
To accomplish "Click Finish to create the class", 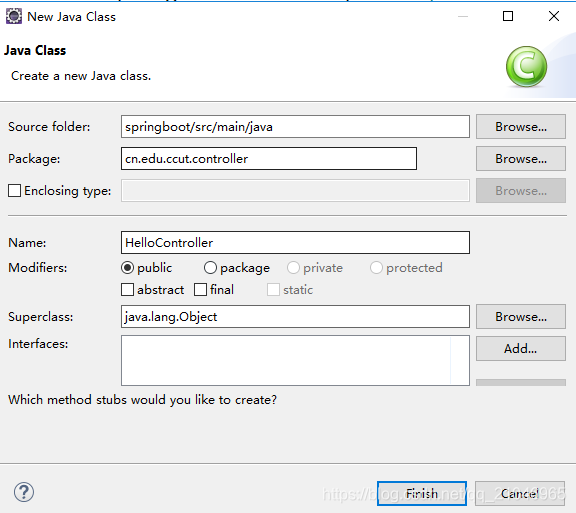I will point(422,493).
